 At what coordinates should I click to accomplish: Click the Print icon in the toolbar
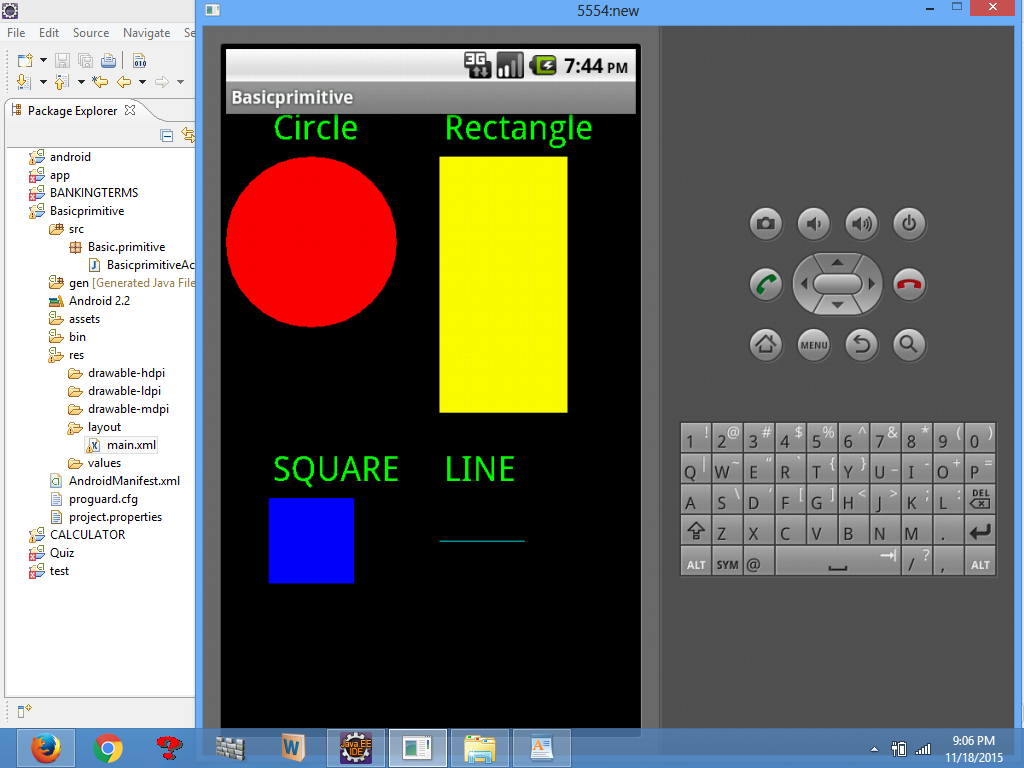click(x=108, y=61)
